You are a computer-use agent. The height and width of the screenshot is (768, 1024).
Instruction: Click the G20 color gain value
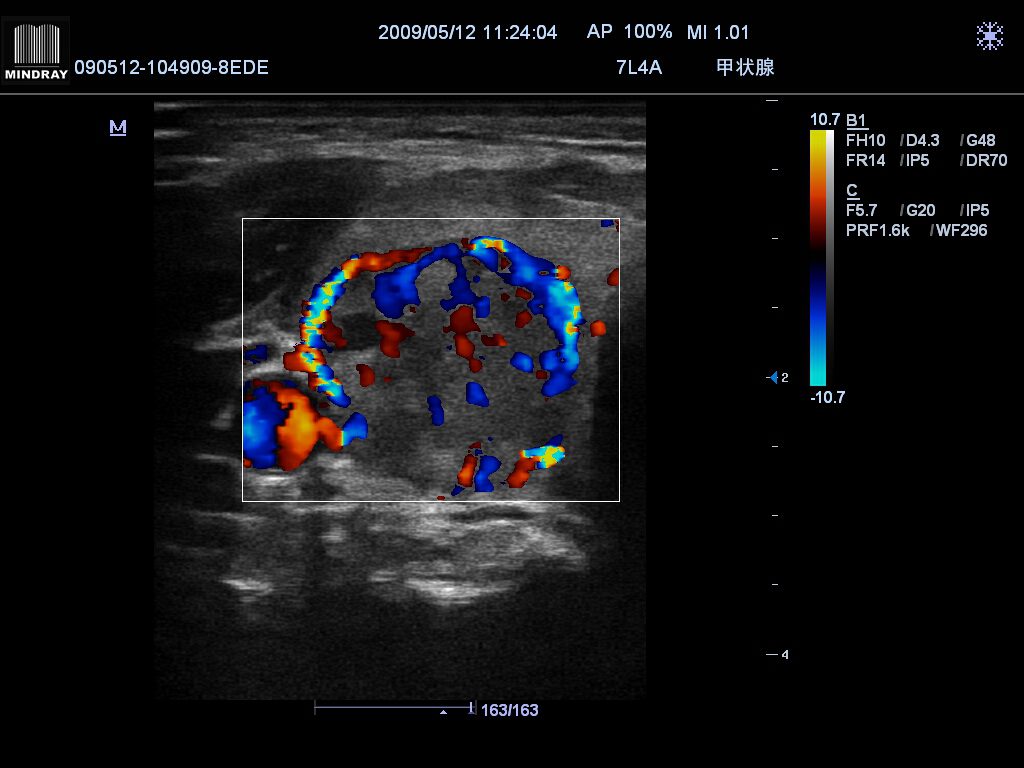click(x=919, y=210)
